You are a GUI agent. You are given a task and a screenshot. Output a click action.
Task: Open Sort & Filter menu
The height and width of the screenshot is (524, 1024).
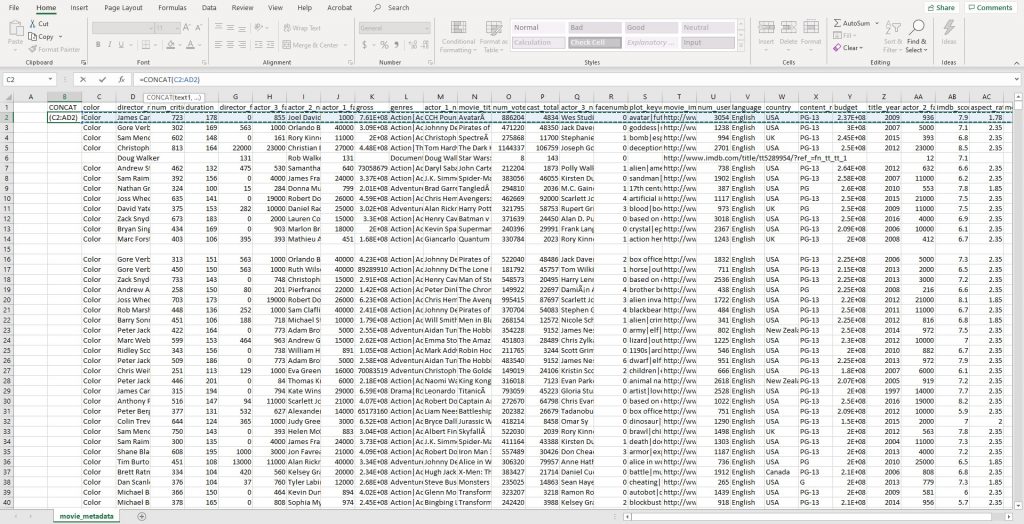[893, 37]
